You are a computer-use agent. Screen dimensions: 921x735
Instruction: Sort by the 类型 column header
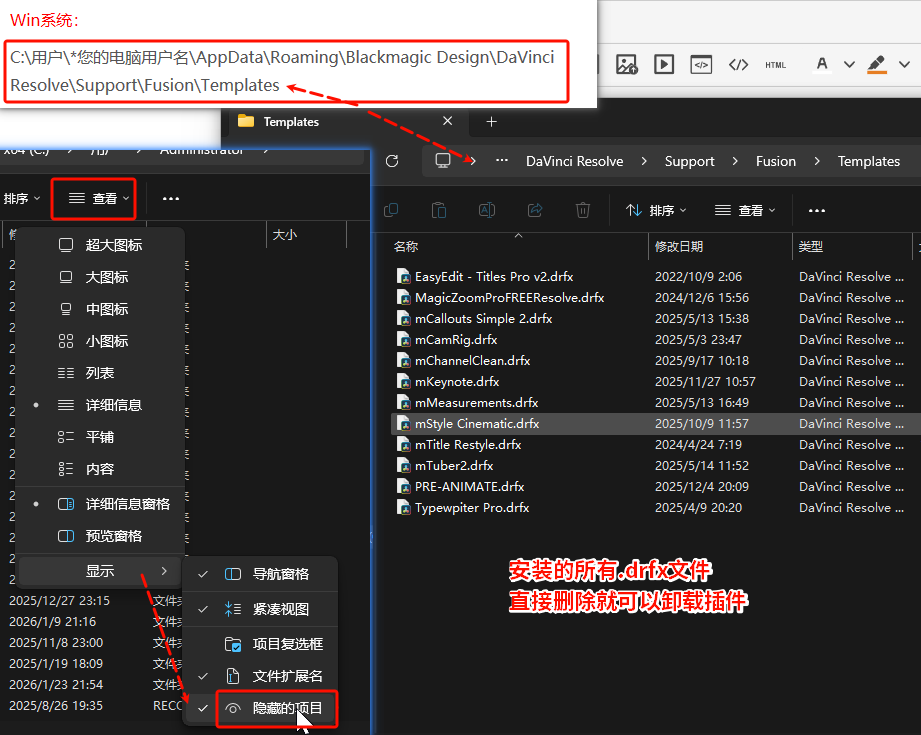coord(852,246)
